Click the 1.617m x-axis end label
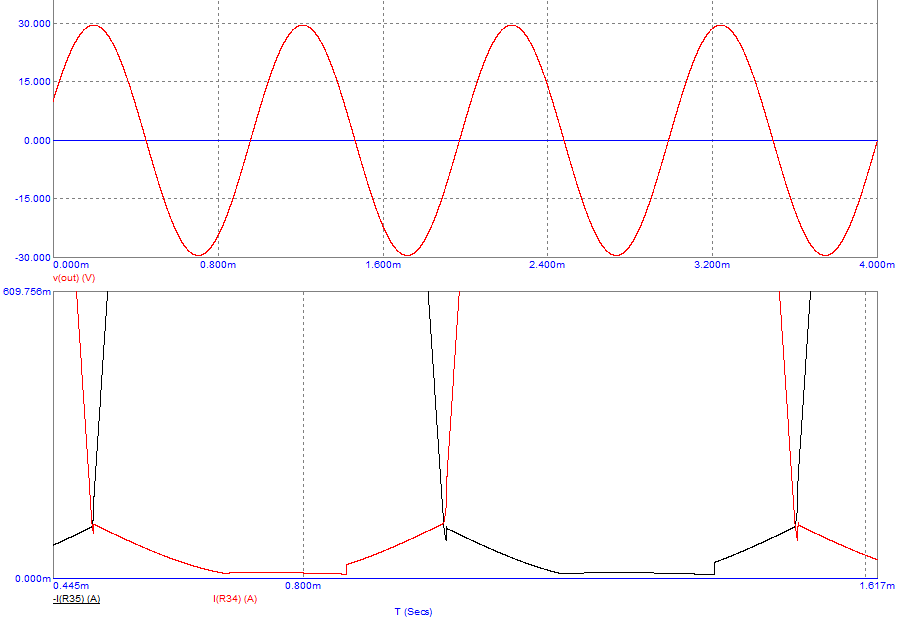Screen dimensions: 901x620 coord(877,586)
